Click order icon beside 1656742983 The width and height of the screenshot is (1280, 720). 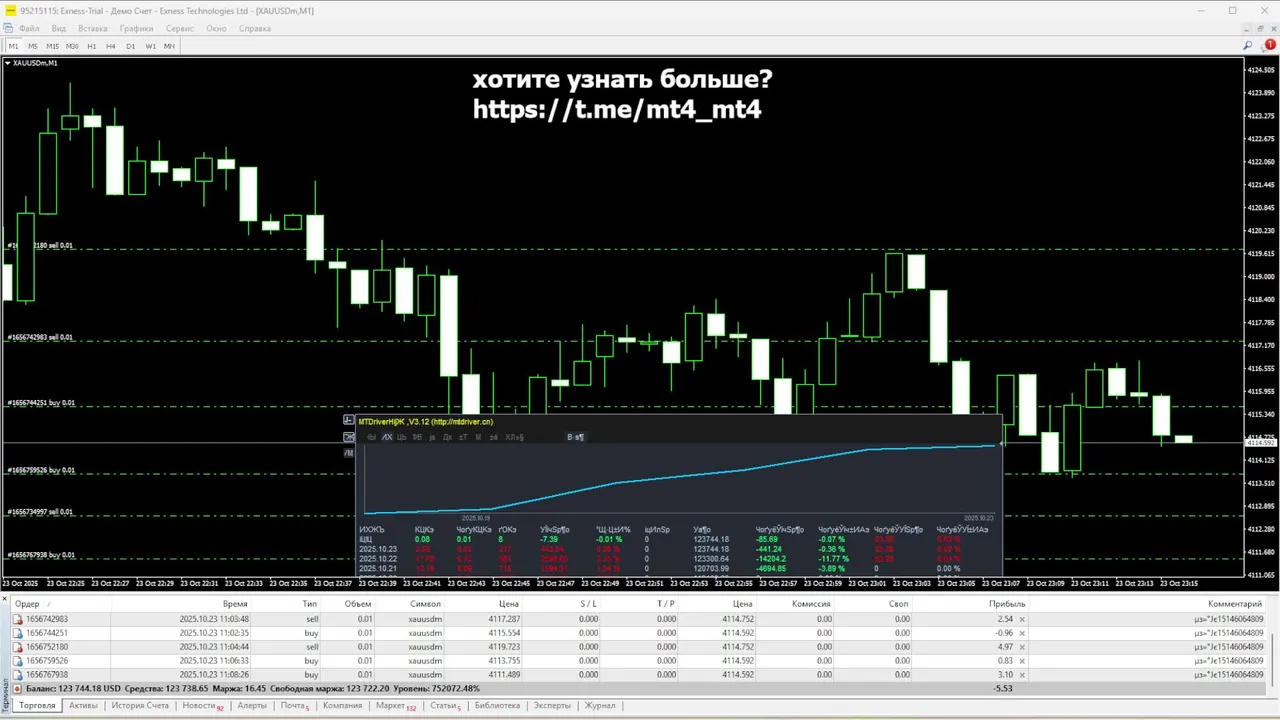click(18, 619)
